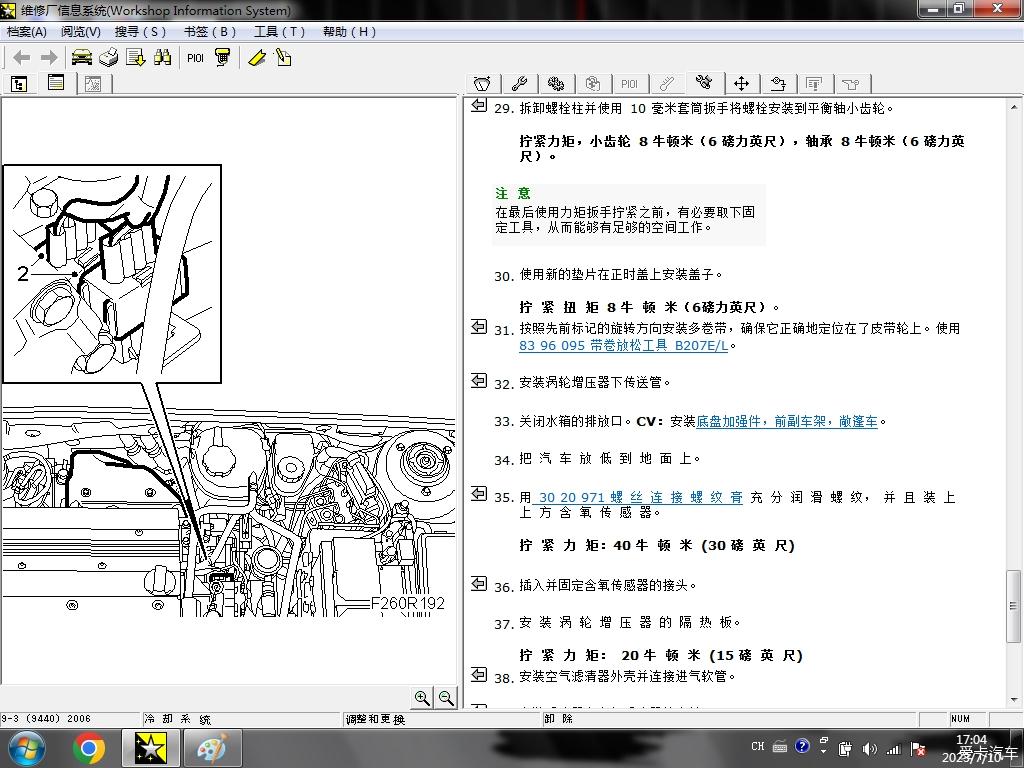Click illustration arrow icon beside step 35

(479, 493)
